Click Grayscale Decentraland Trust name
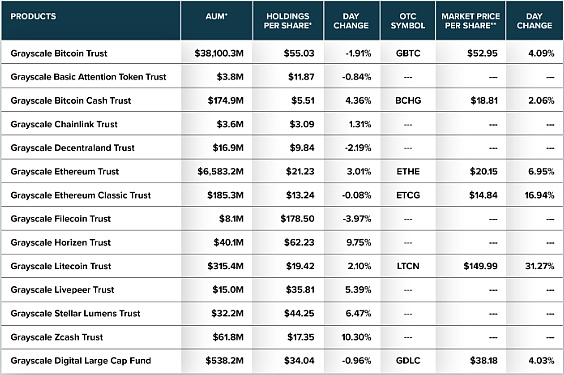Viewport: 564px width, 375px height. pyautogui.click(x=73, y=148)
